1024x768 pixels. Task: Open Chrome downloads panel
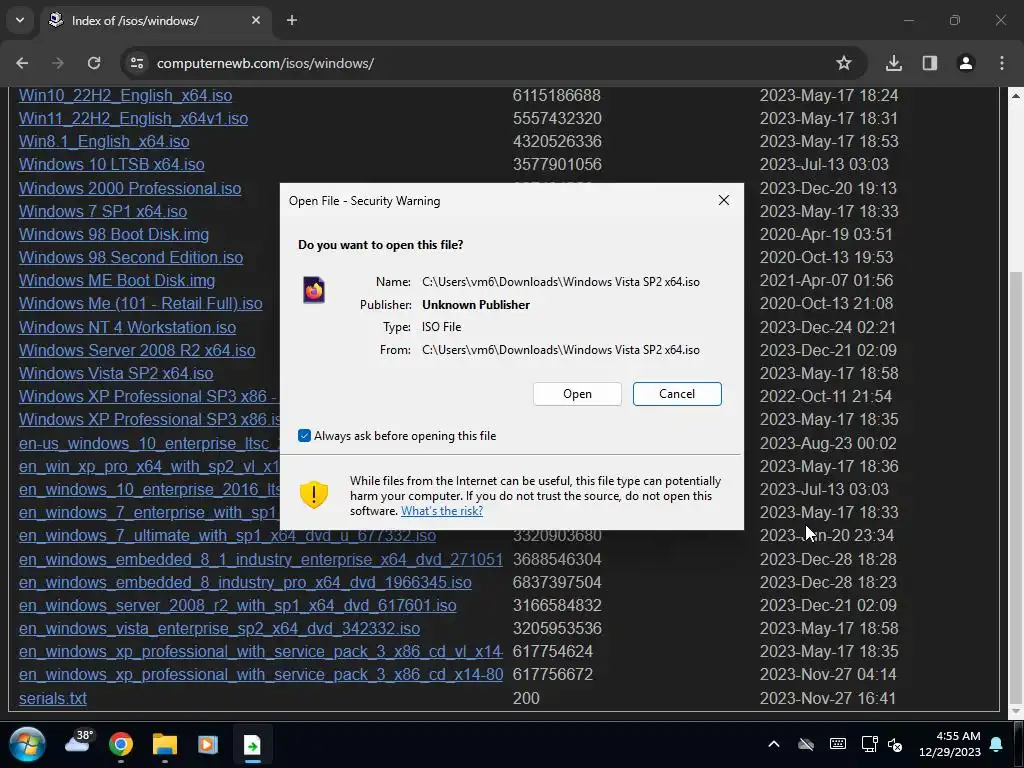click(894, 63)
